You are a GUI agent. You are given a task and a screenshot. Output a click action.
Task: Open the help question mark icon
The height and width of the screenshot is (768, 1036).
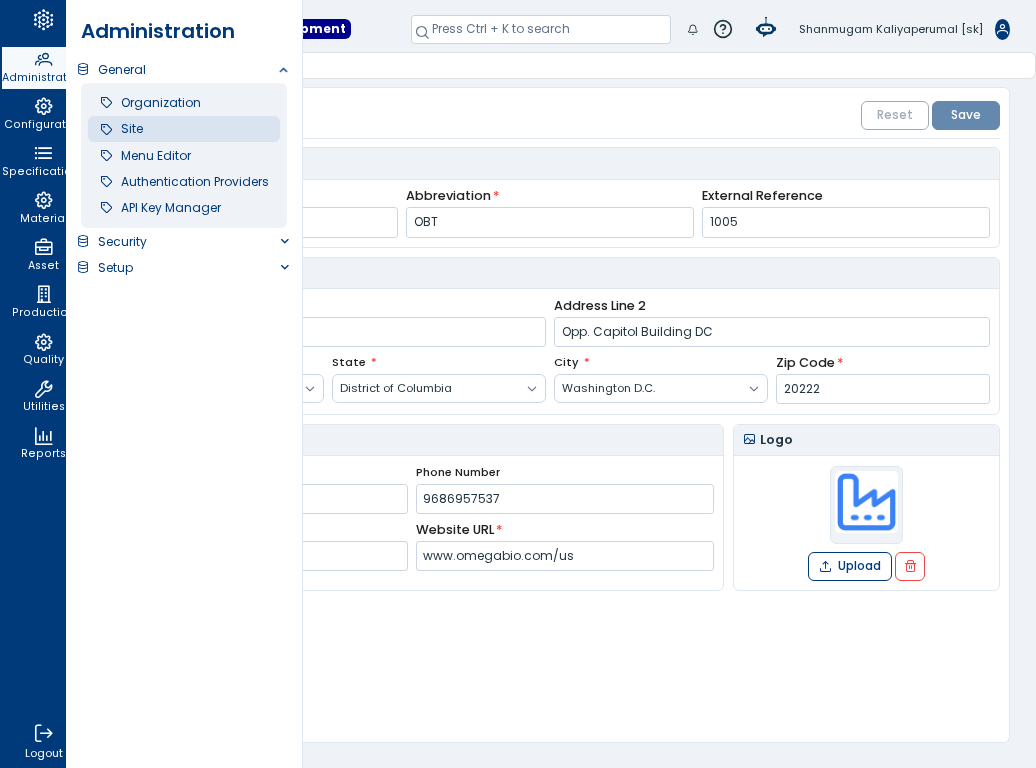[x=723, y=29]
